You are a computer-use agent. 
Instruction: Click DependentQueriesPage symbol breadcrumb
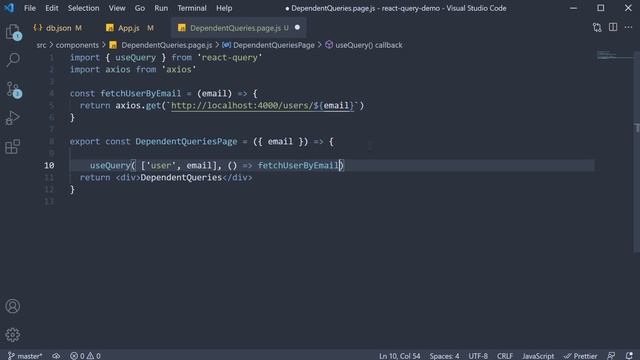click(269, 45)
